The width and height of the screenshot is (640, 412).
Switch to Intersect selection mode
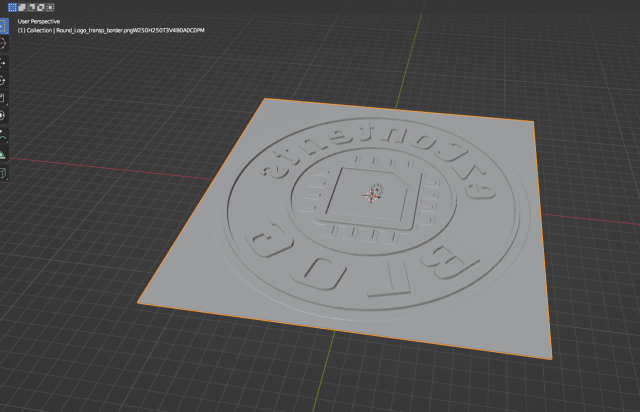point(50,7)
